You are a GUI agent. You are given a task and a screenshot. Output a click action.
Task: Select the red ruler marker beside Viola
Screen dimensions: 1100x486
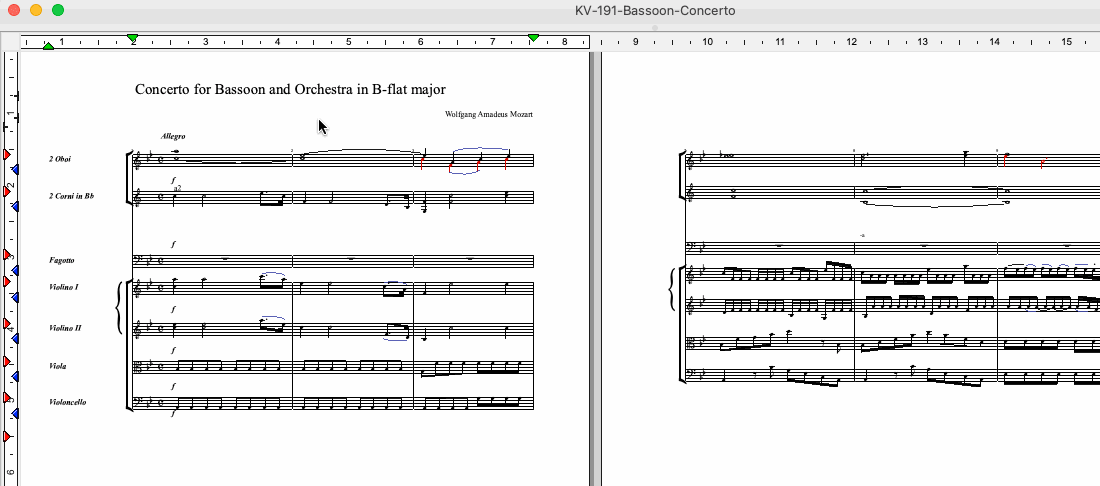click(7, 361)
